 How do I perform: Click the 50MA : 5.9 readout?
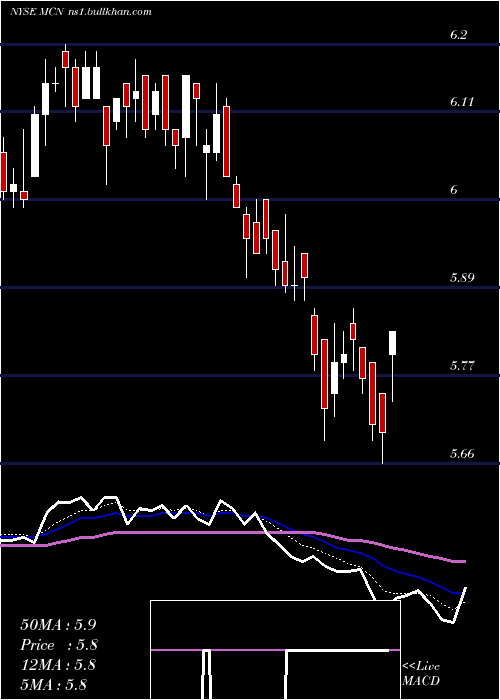click(x=58, y=625)
